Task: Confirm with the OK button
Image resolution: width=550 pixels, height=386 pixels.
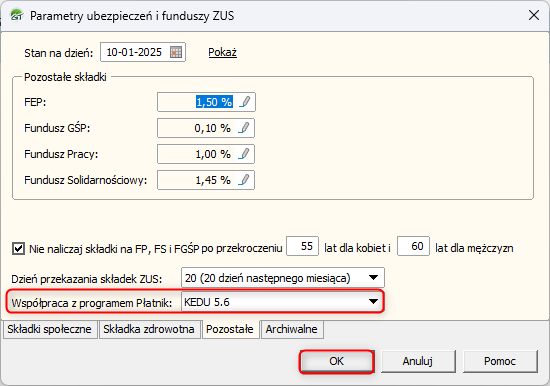Action: pos(337,361)
